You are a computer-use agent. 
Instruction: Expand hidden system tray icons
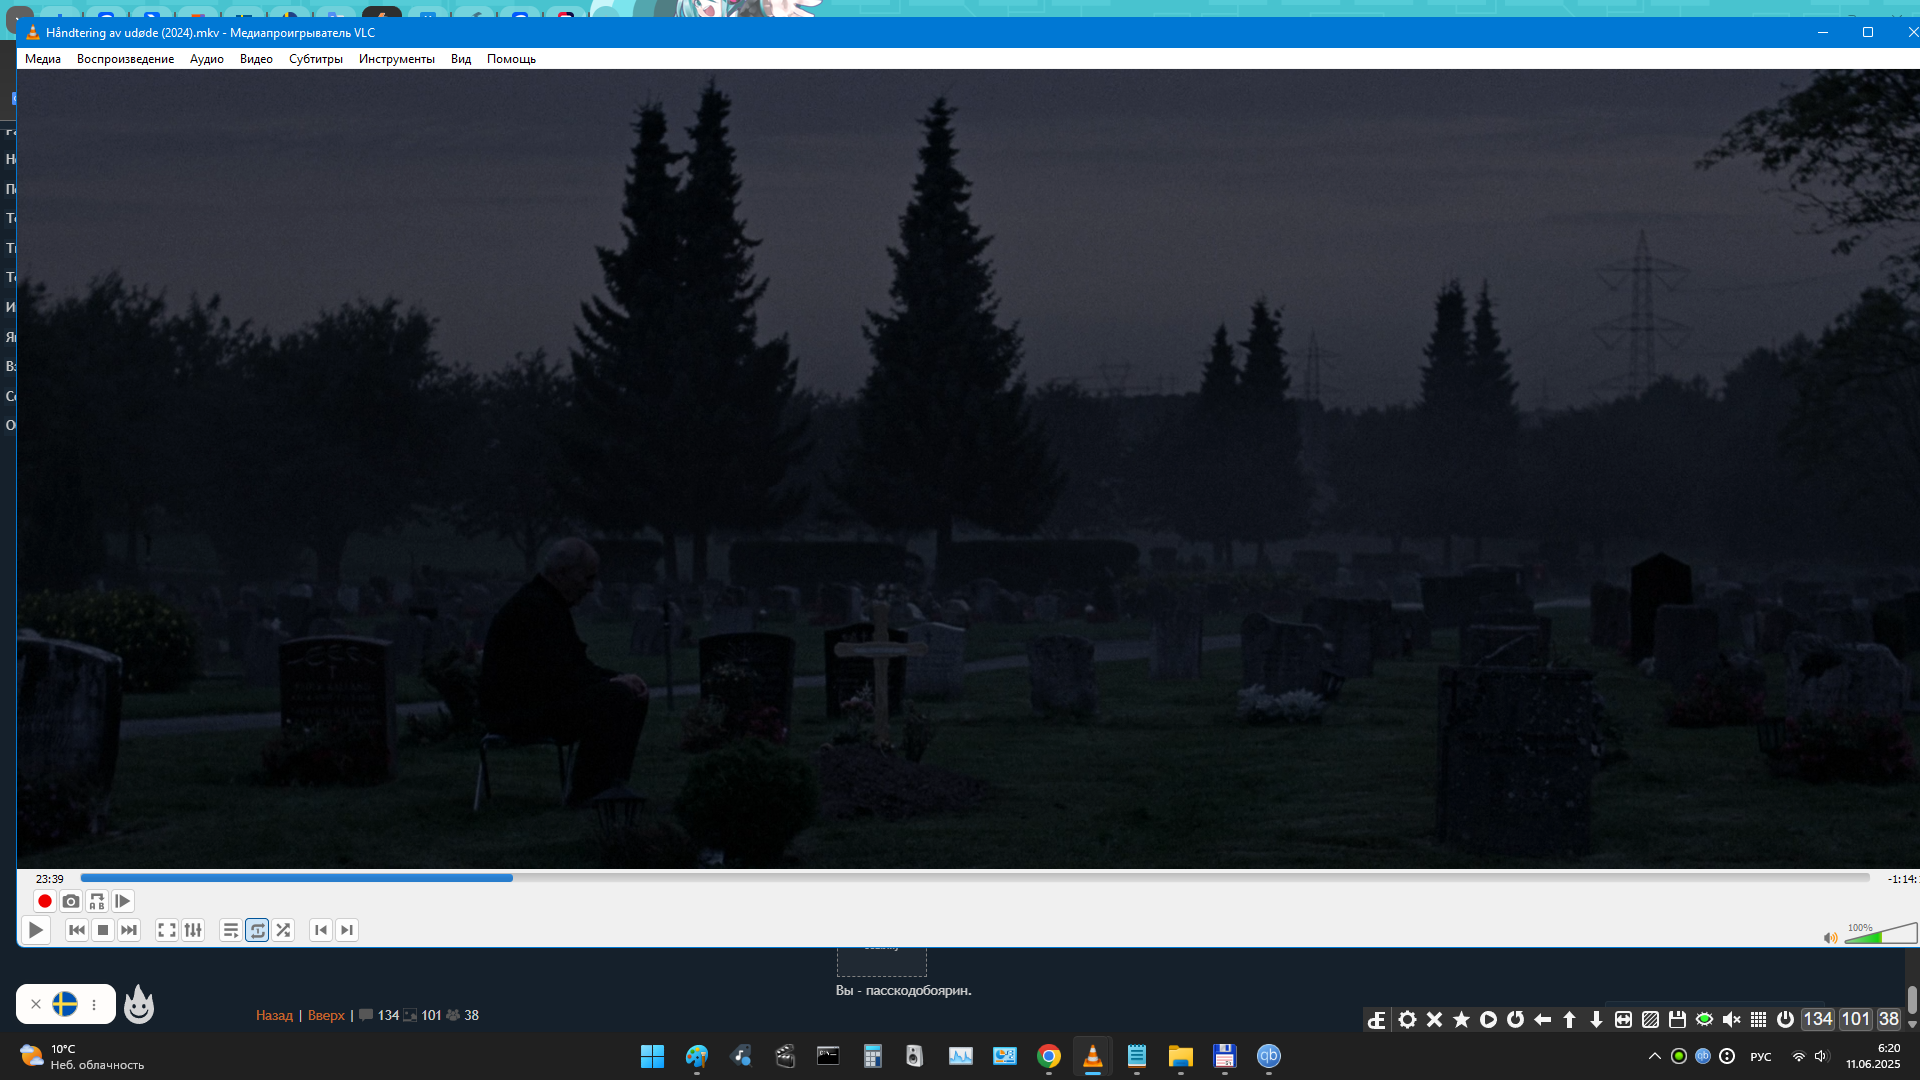[1654, 1056]
